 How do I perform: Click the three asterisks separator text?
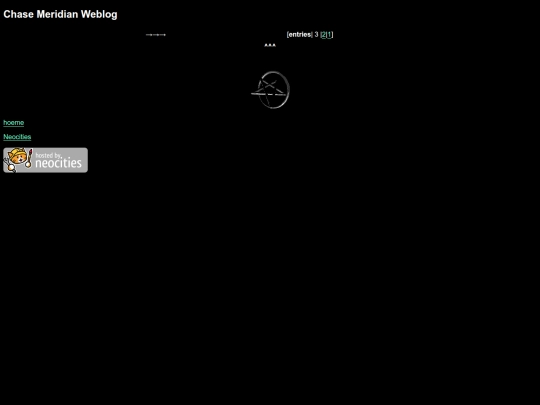pos(270,45)
